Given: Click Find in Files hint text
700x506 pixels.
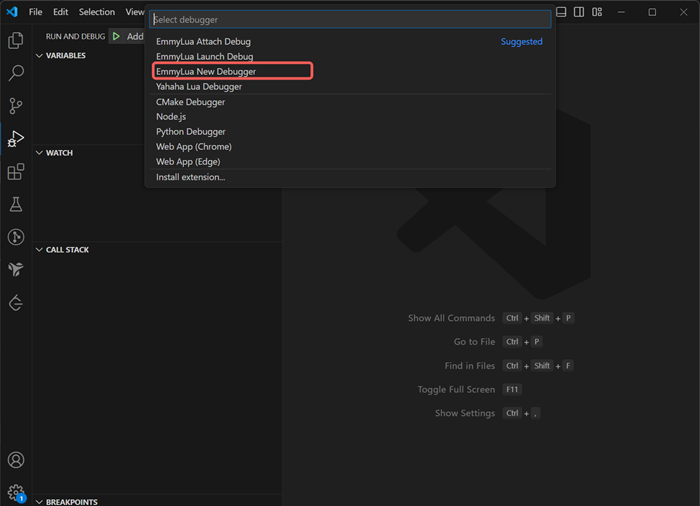Looking at the screenshot, I should pyautogui.click(x=470, y=366).
